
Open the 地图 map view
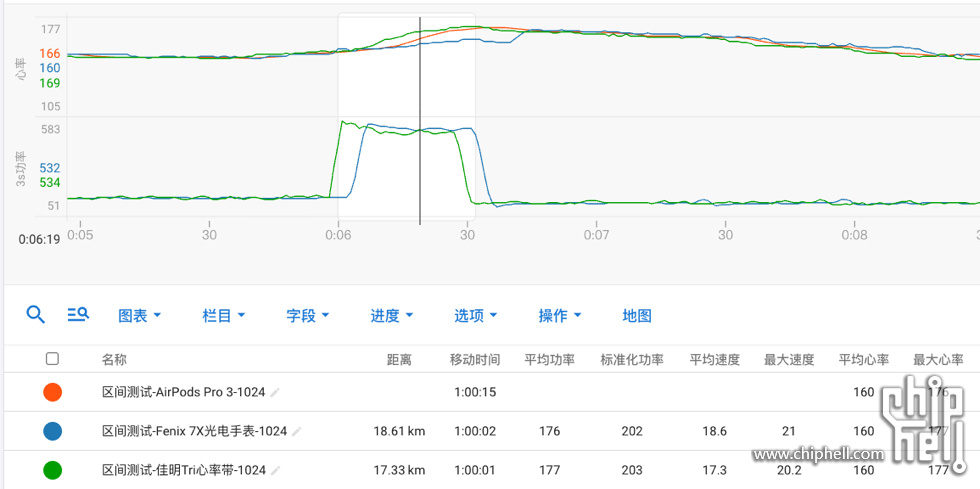(x=637, y=316)
